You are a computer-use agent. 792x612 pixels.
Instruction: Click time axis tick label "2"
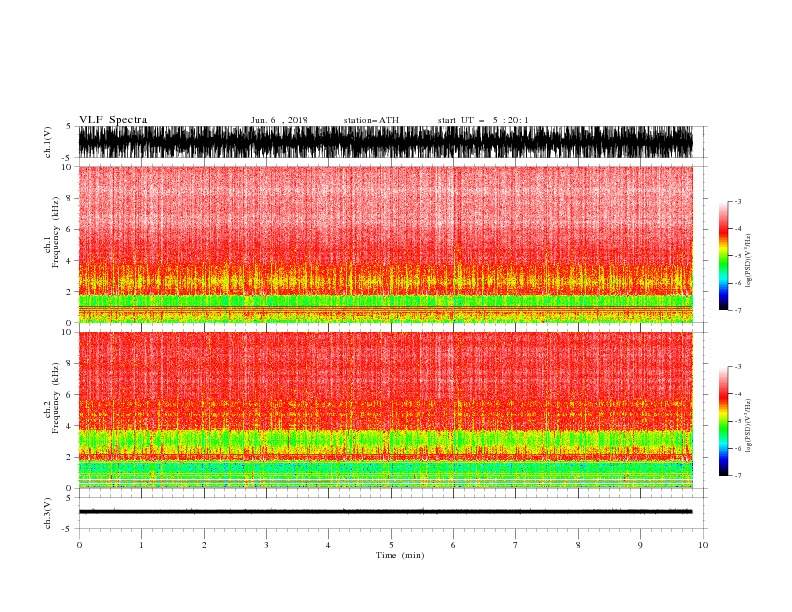tap(204, 545)
